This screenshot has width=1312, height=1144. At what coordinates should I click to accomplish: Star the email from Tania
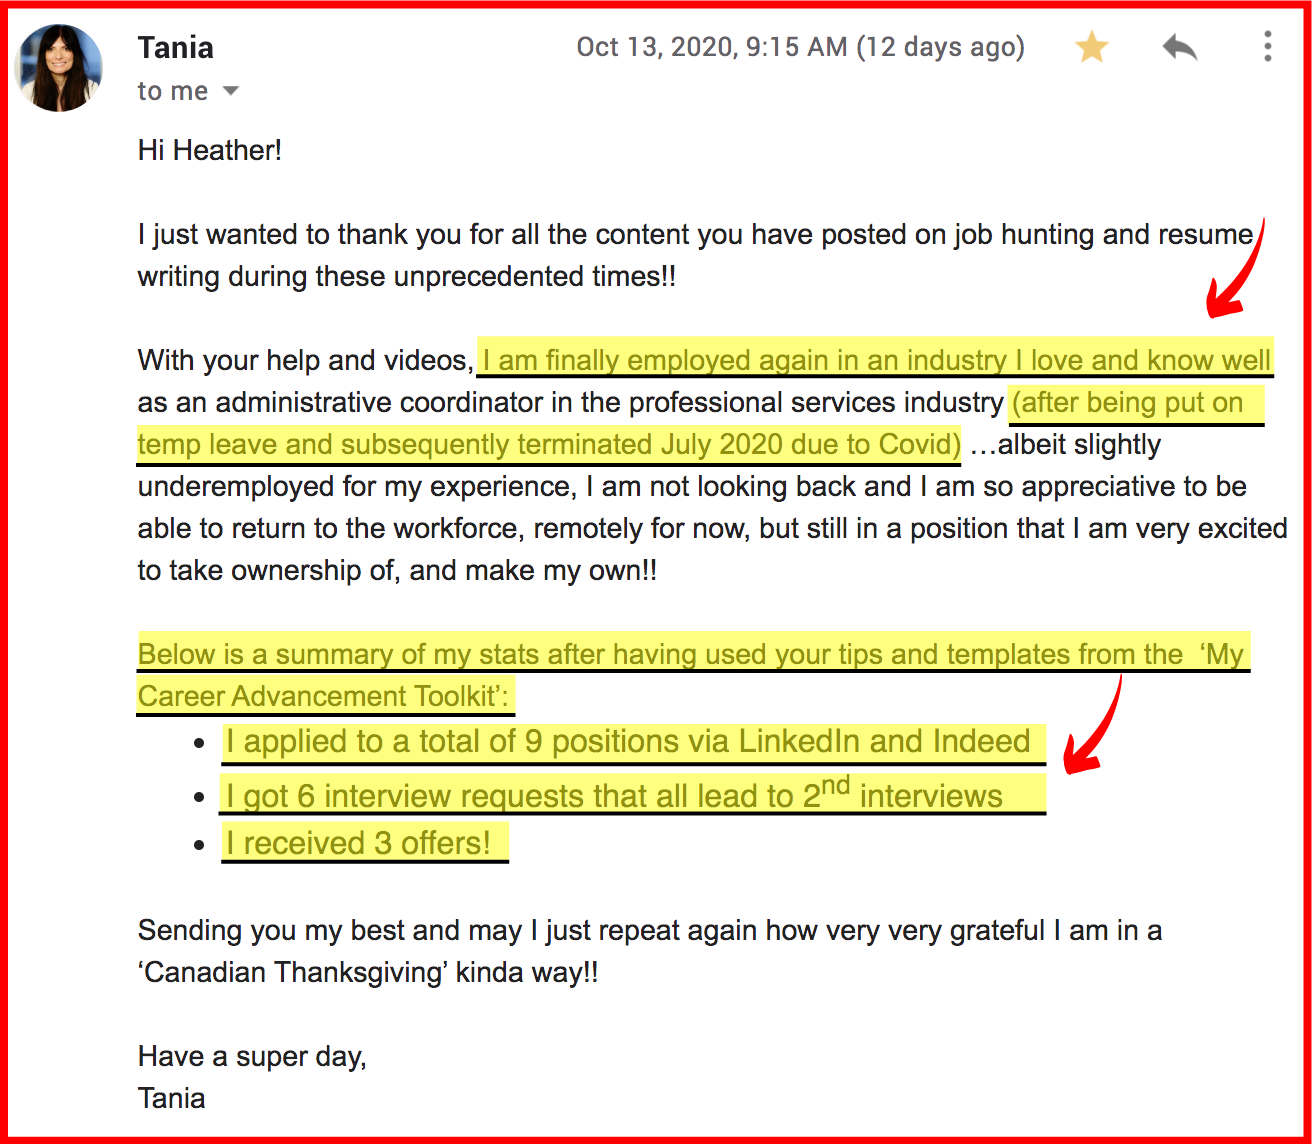tap(1091, 47)
